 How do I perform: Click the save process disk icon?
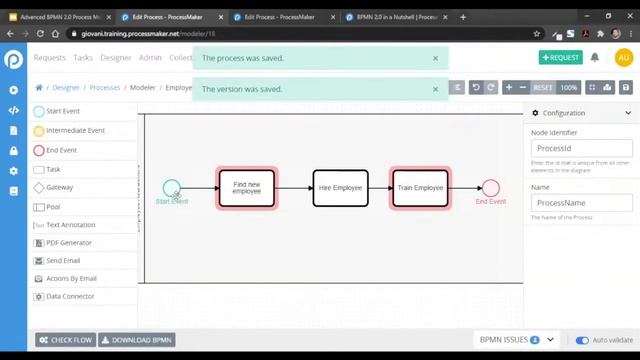(626, 87)
